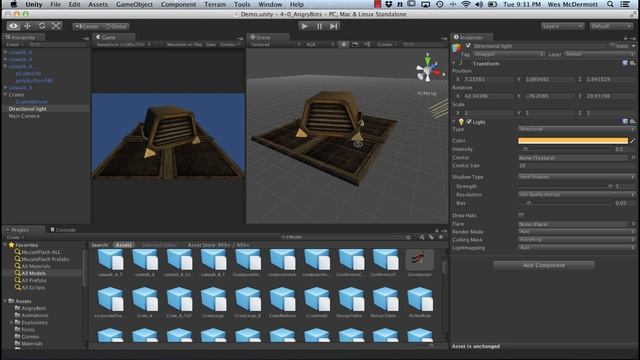
Task: Open the RGB render mode dropdown
Action: pos(320,44)
